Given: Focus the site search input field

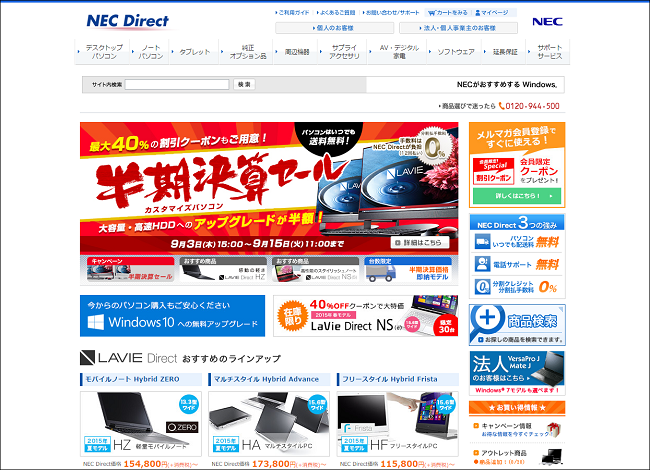Looking at the screenshot, I should 177,85.
